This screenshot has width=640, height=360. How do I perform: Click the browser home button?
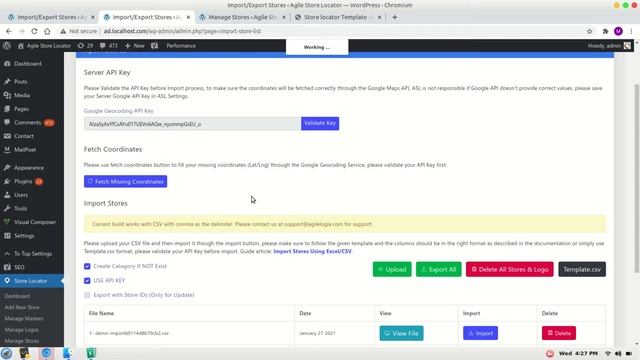coord(47,31)
